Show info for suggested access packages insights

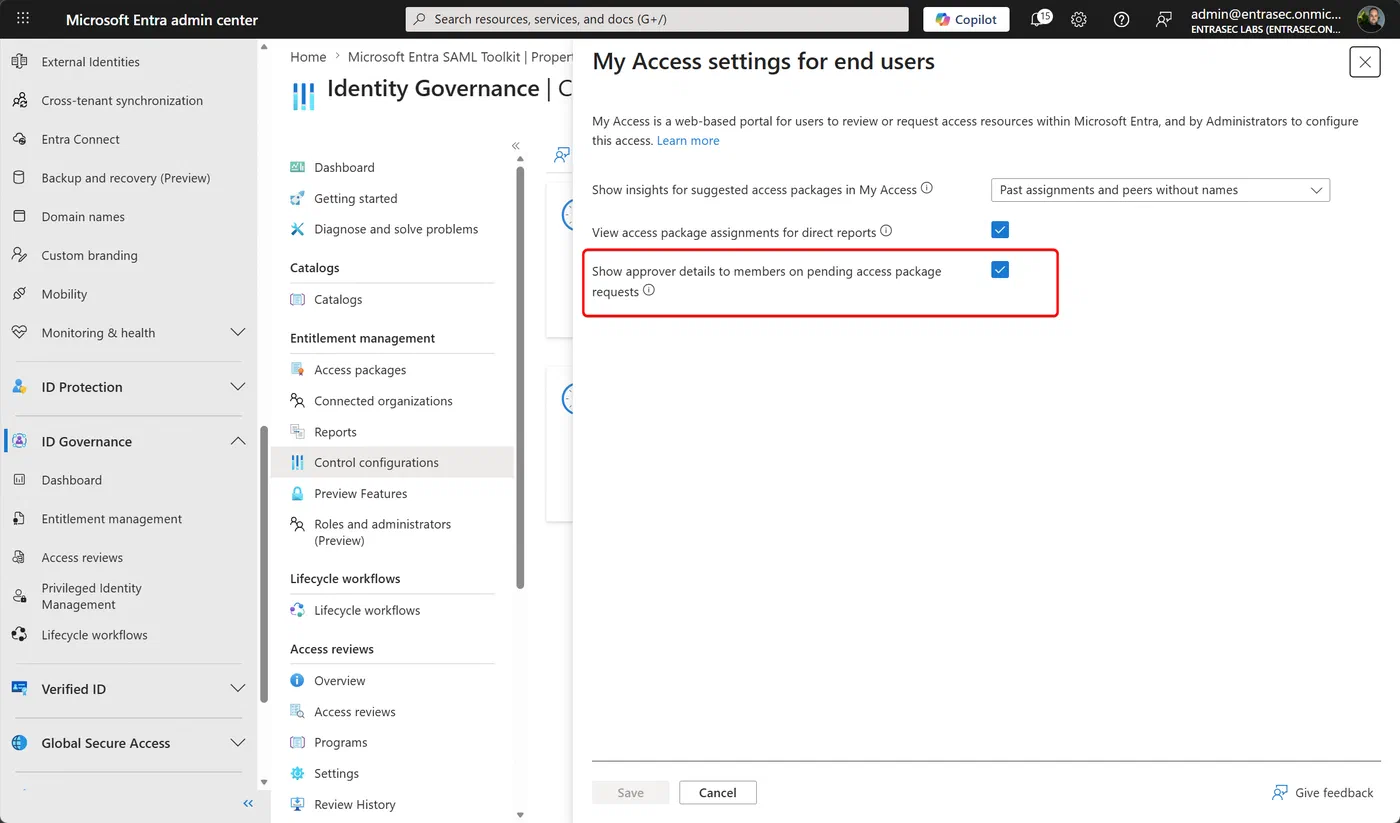coord(926,188)
